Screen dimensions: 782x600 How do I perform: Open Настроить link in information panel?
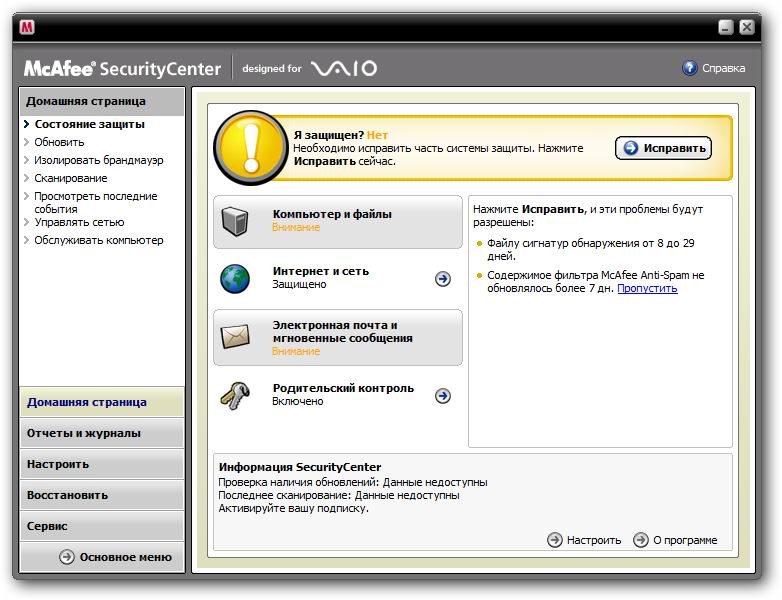[594, 540]
